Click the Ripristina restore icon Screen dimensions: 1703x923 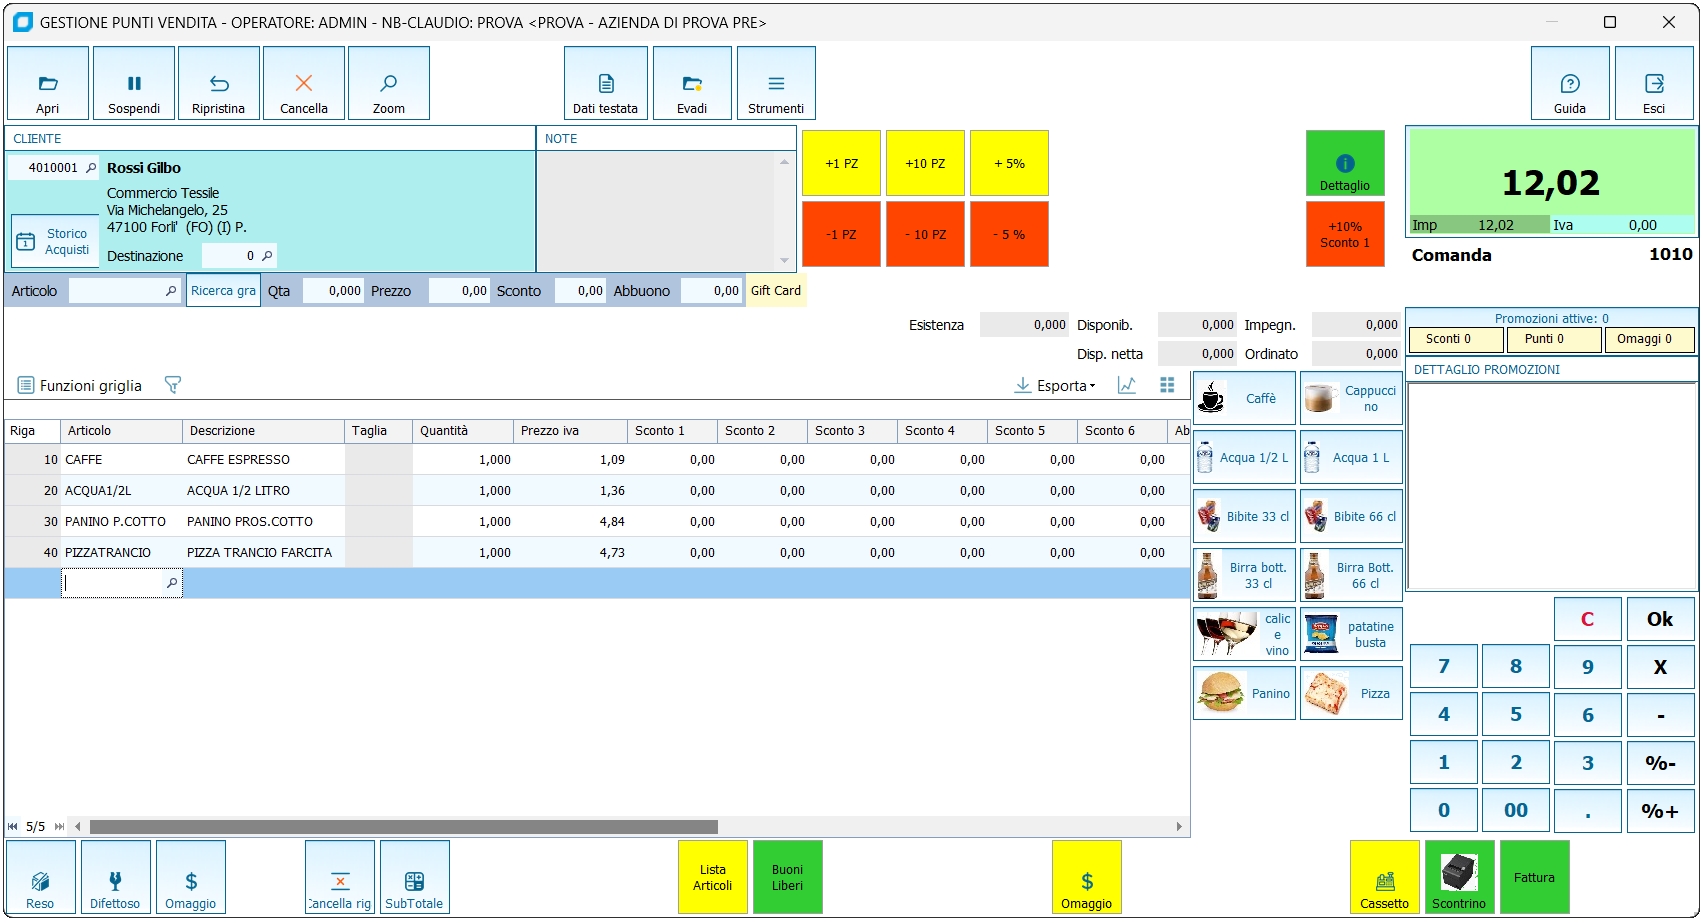[218, 84]
